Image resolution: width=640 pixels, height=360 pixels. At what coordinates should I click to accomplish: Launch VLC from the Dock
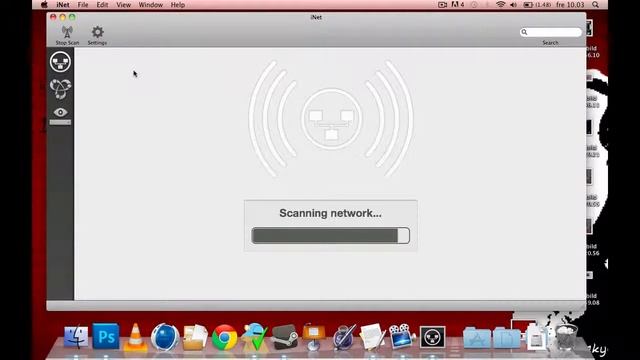tap(135, 338)
